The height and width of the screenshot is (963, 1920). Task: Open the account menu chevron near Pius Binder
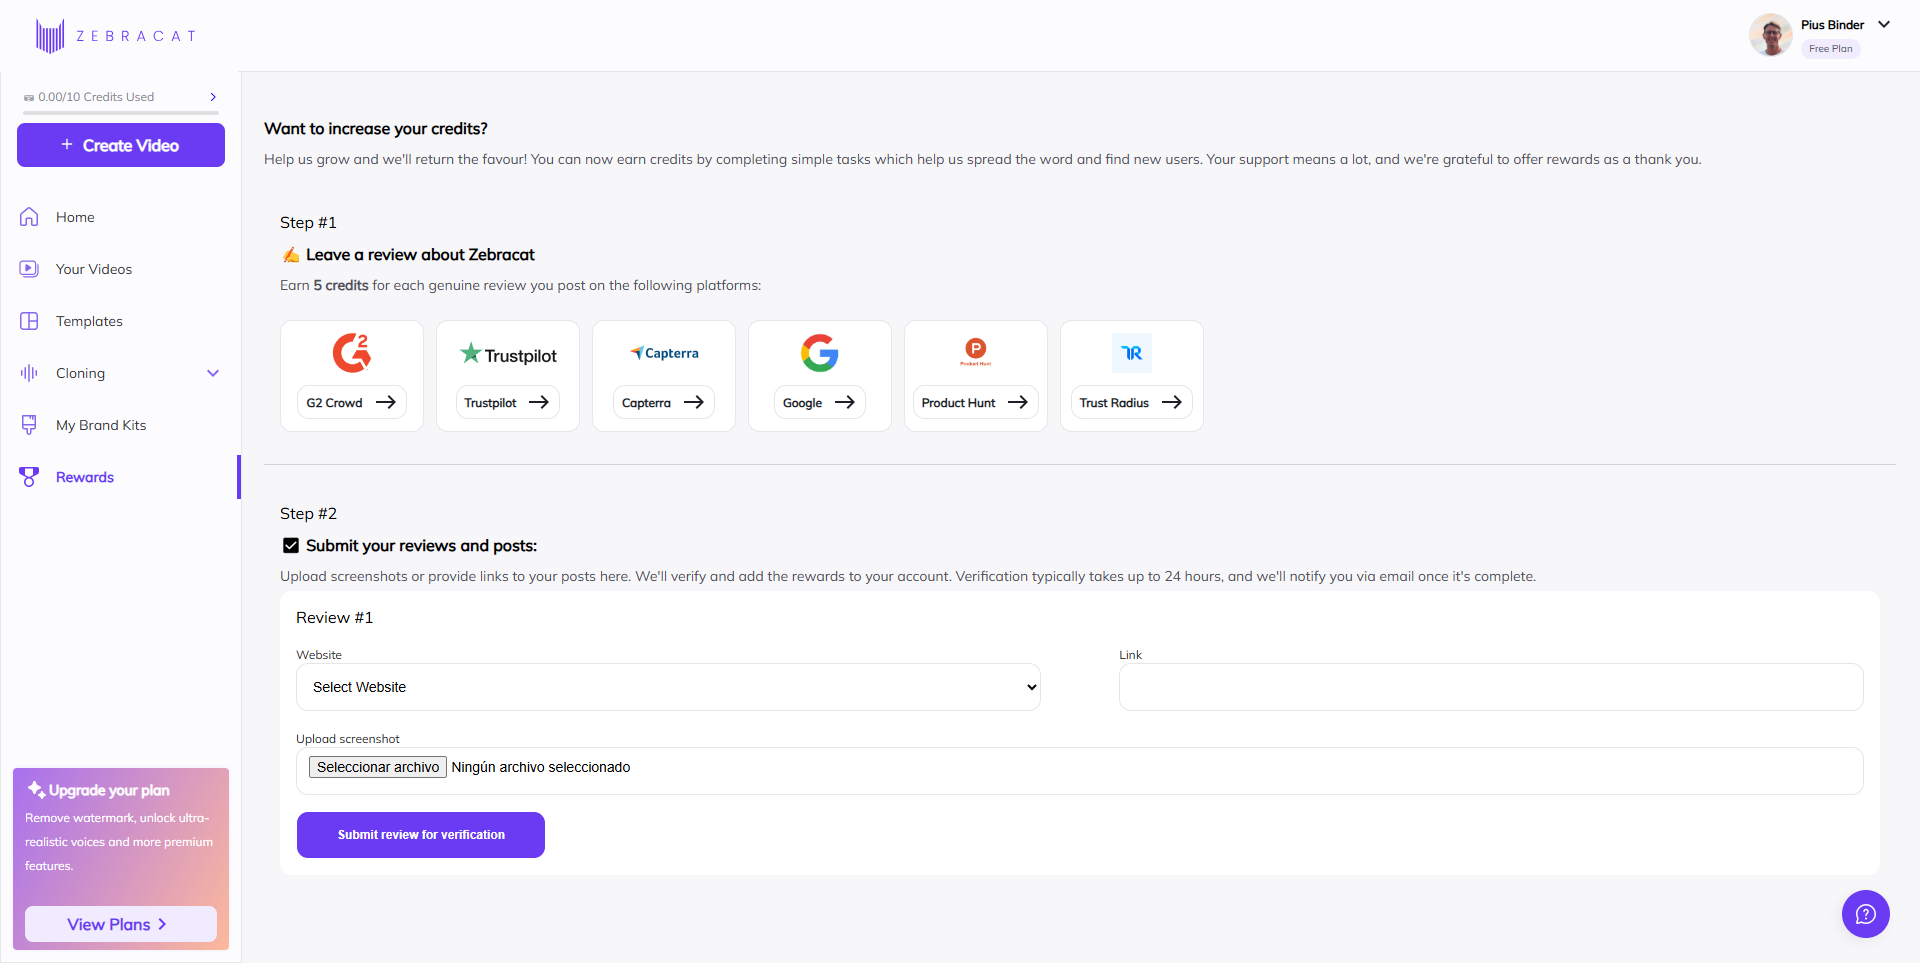(1884, 25)
